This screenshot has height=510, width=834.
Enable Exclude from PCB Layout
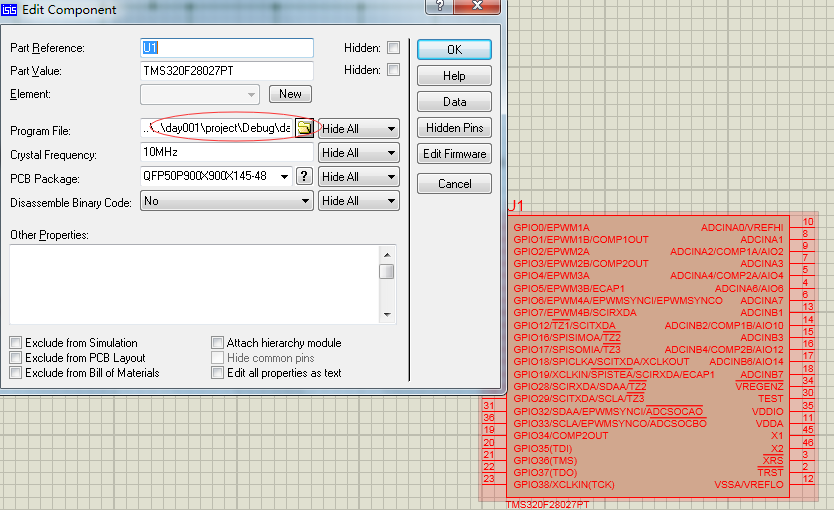(x=15, y=357)
